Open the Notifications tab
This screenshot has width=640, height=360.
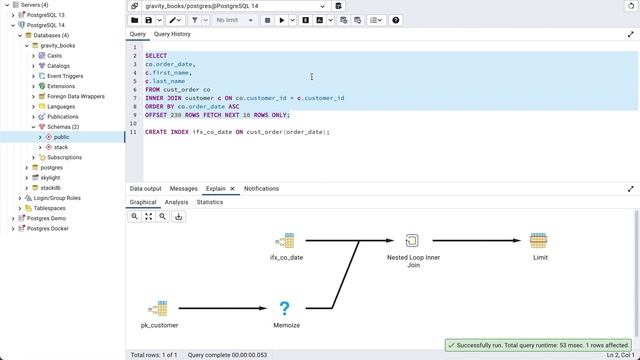pyautogui.click(x=261, y=189)
